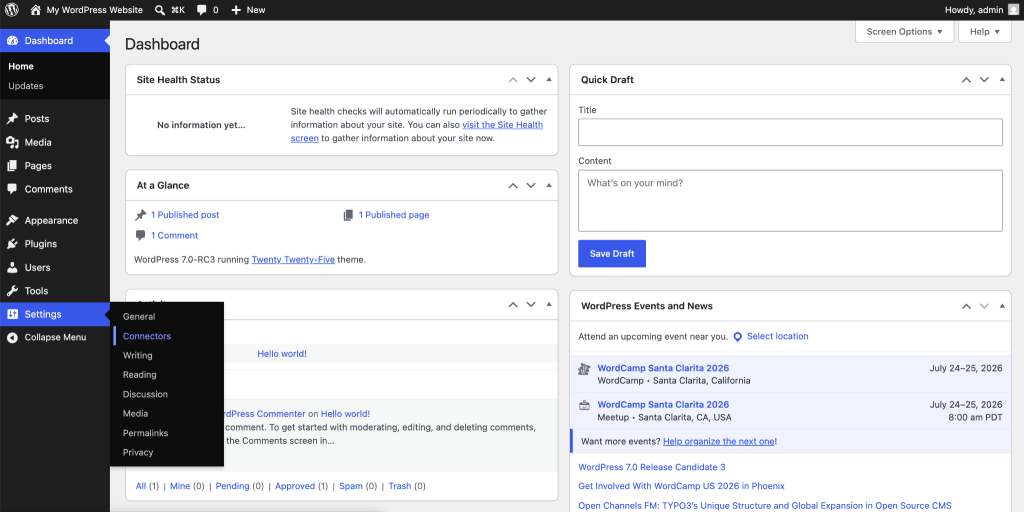This screenshot has height=512, width=1024.
Task: Open the 1 Published page link
Action: tap(394, 215)
